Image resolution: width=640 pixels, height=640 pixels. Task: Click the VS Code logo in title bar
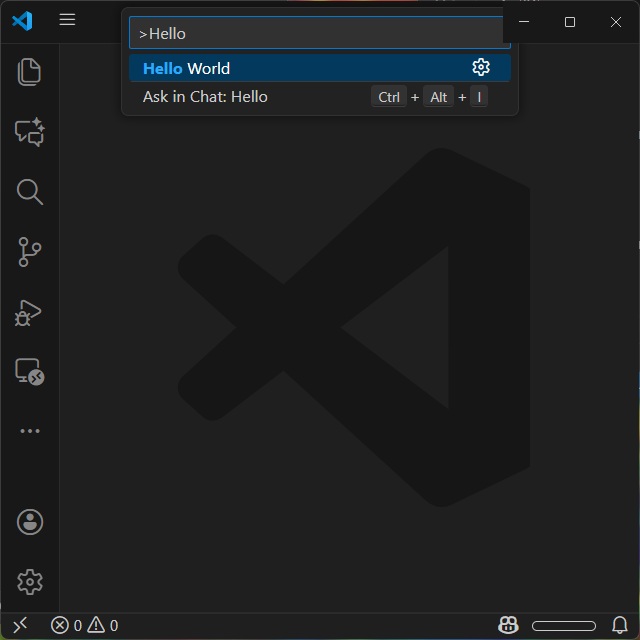point(22,20)
